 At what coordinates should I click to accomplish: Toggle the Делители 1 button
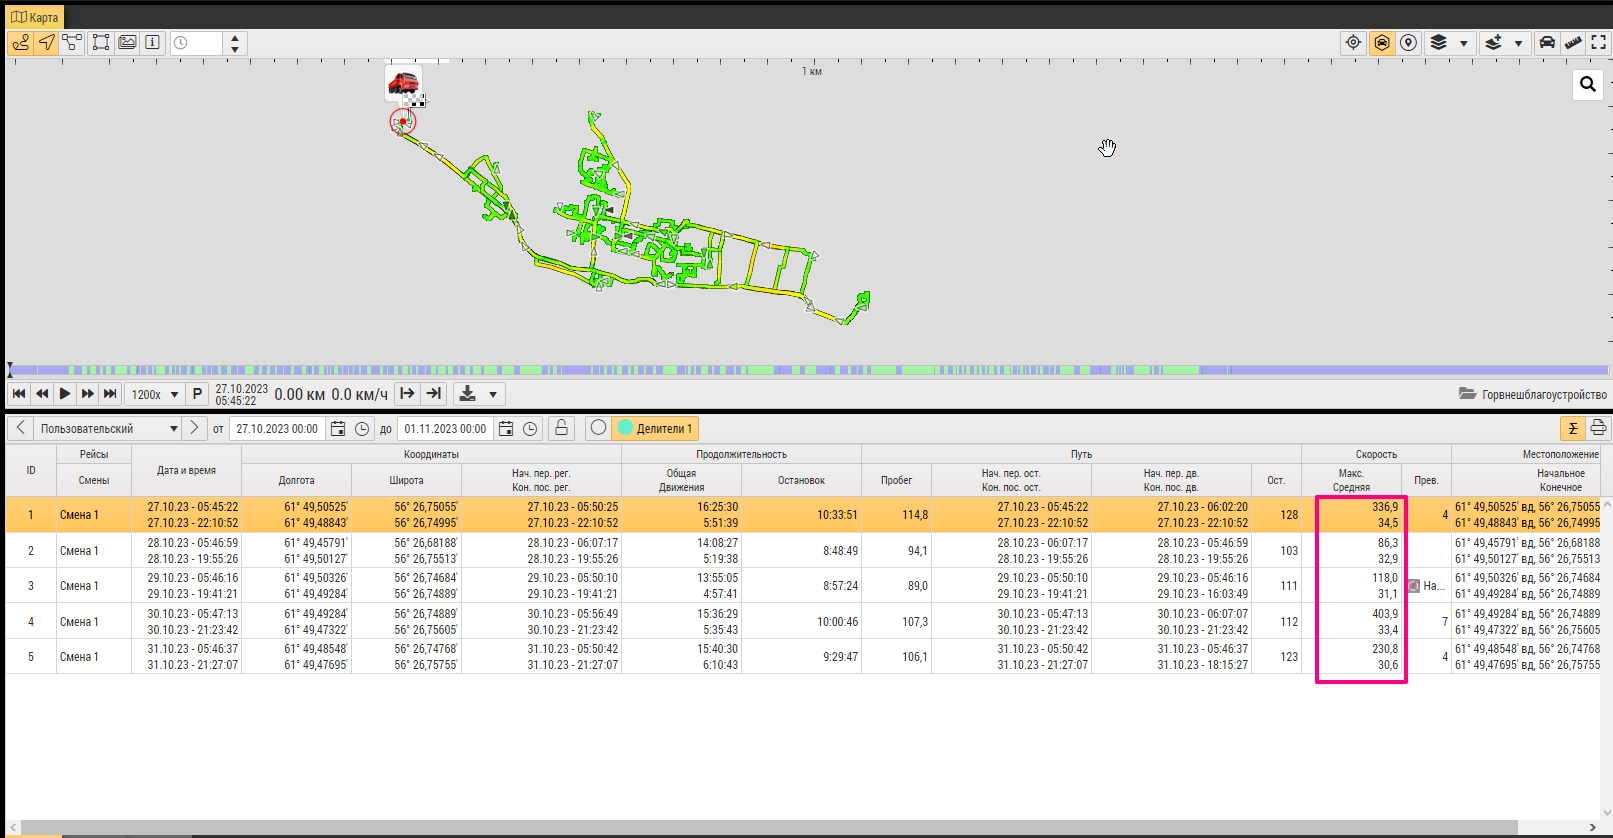[655, 429]
